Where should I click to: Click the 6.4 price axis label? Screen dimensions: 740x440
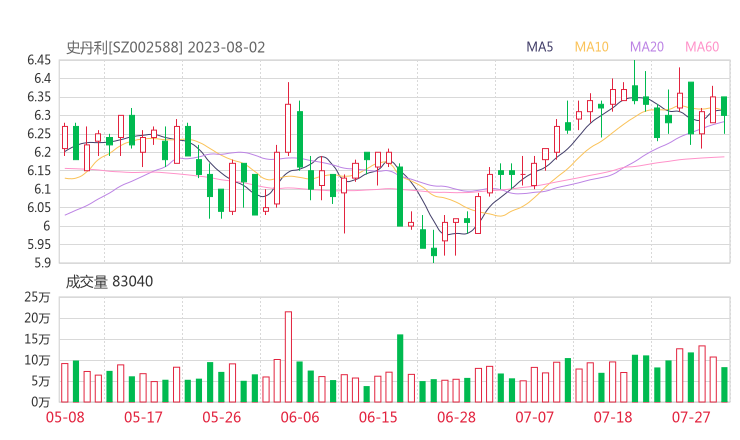(x=42, y=78)
